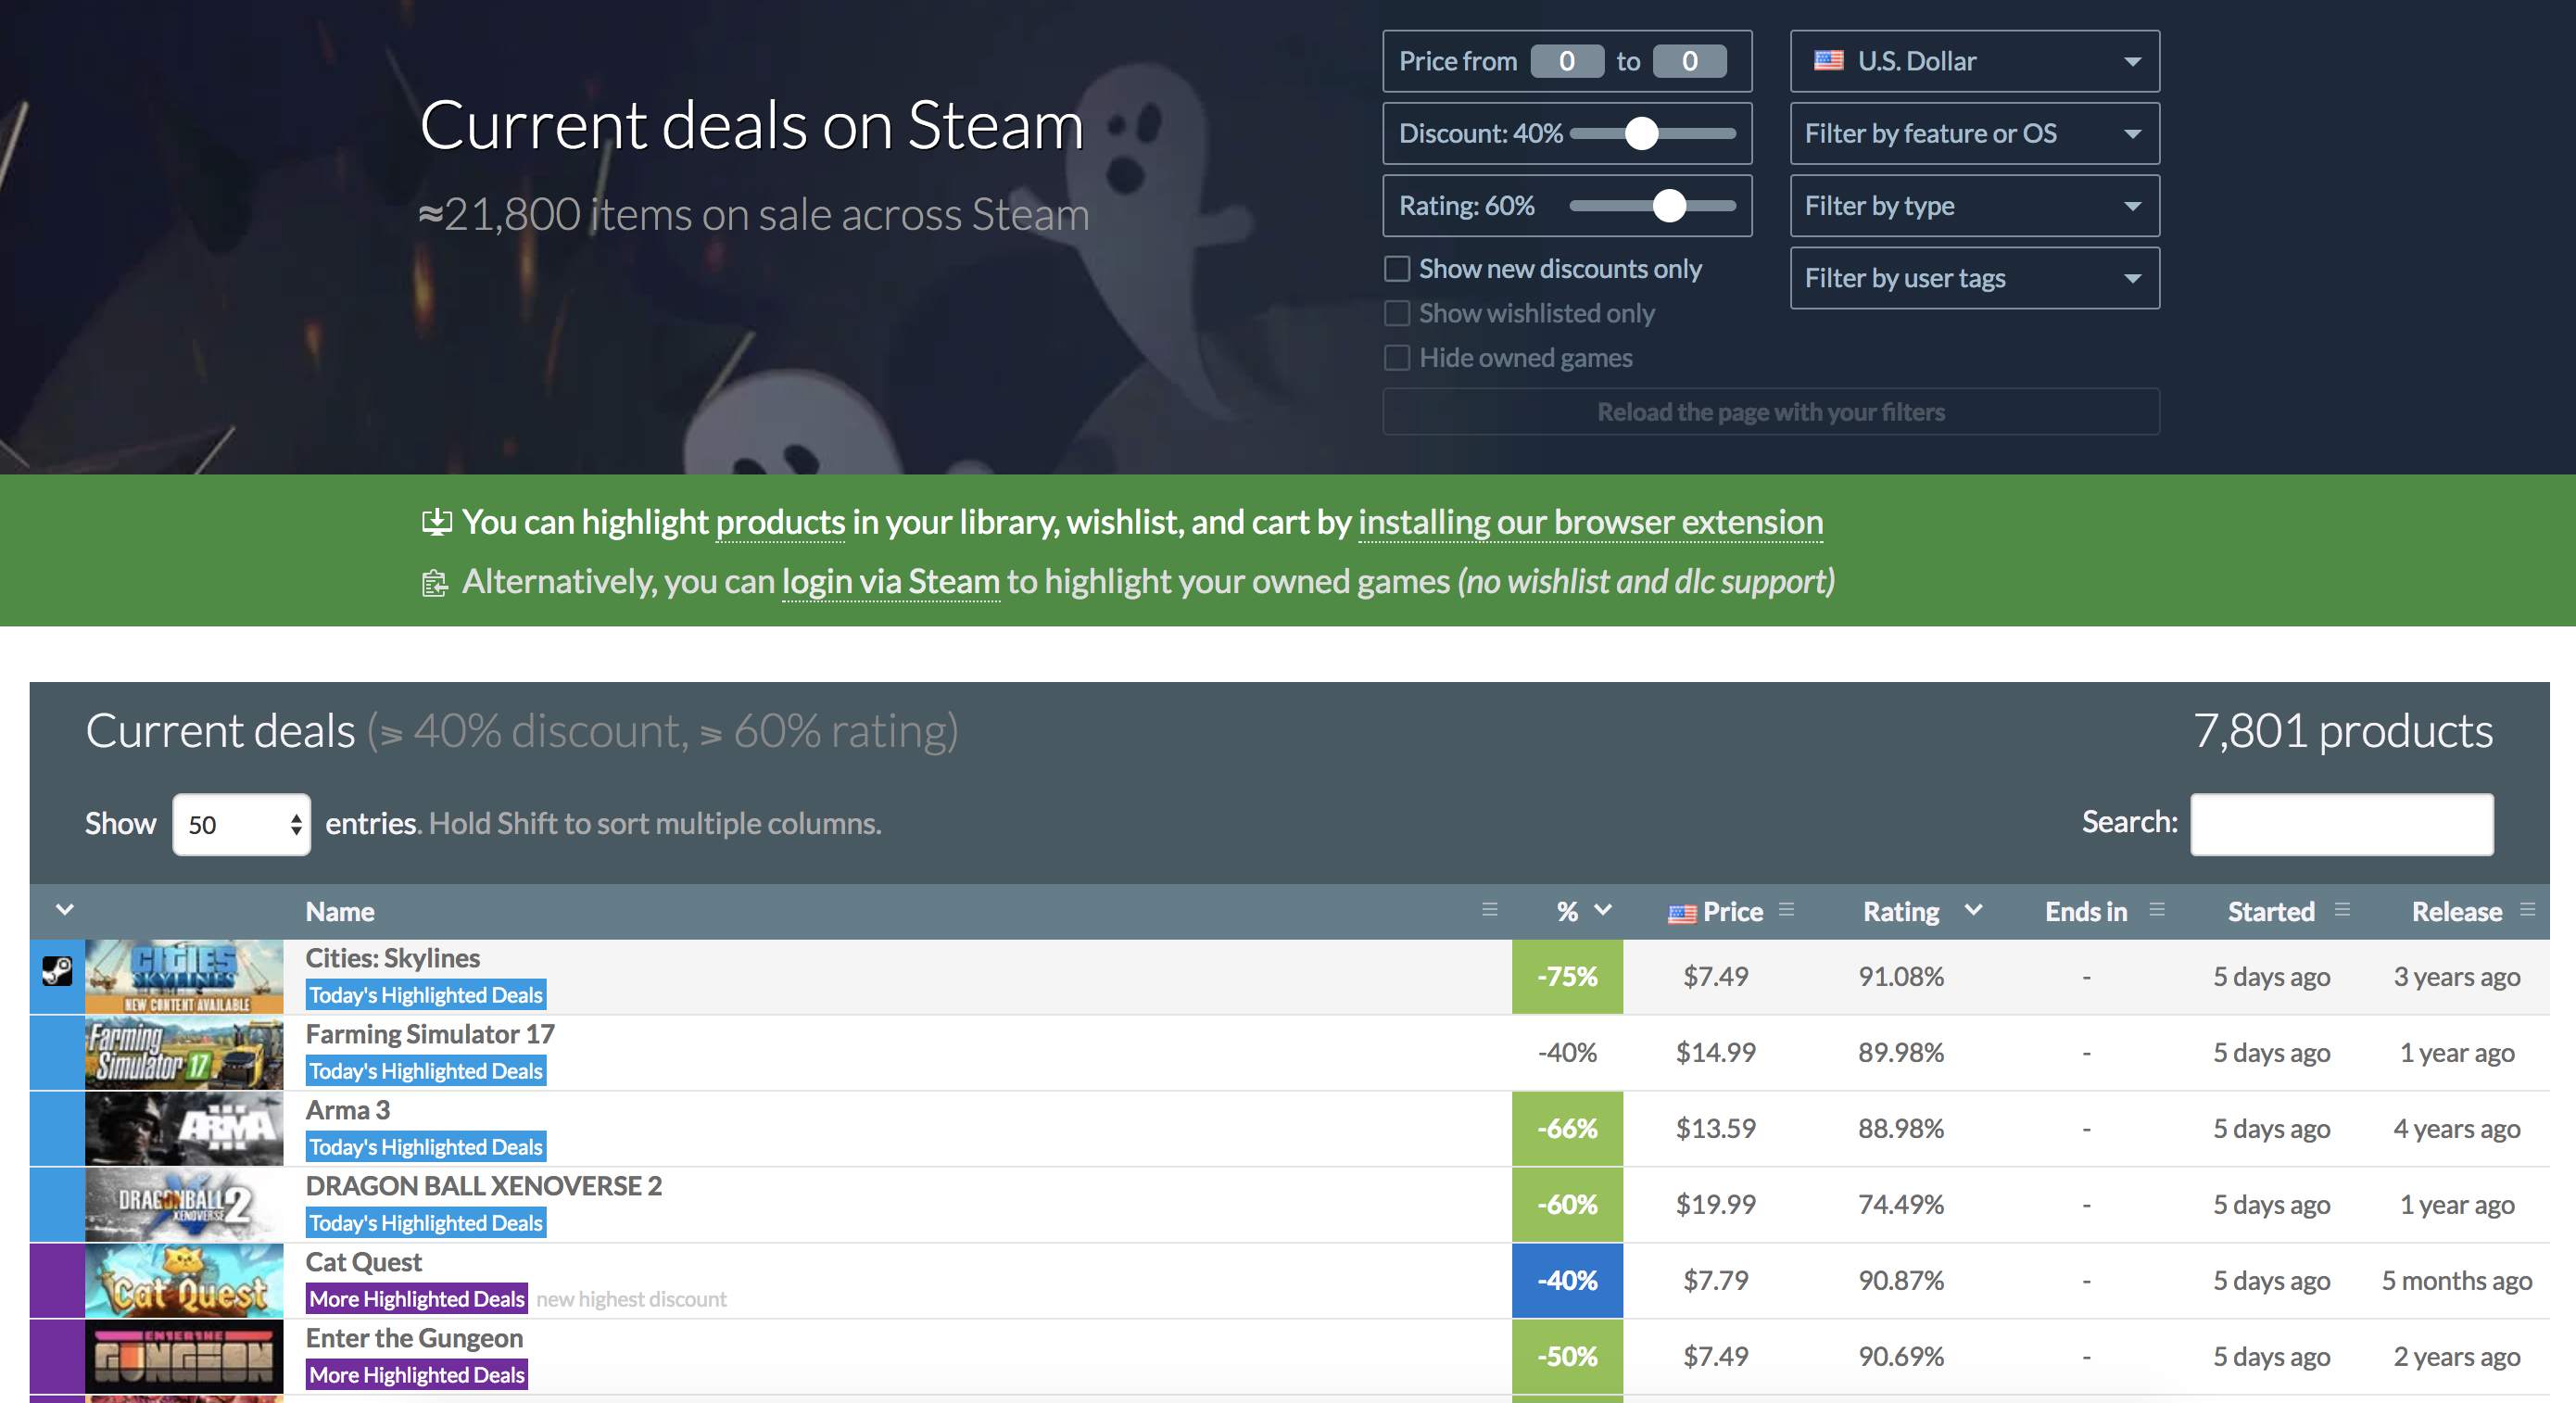The width and height of the screenshot is (2576, 1403).
Task: Open the Ends in column filter menu icon
Action: click(2157, 911)
